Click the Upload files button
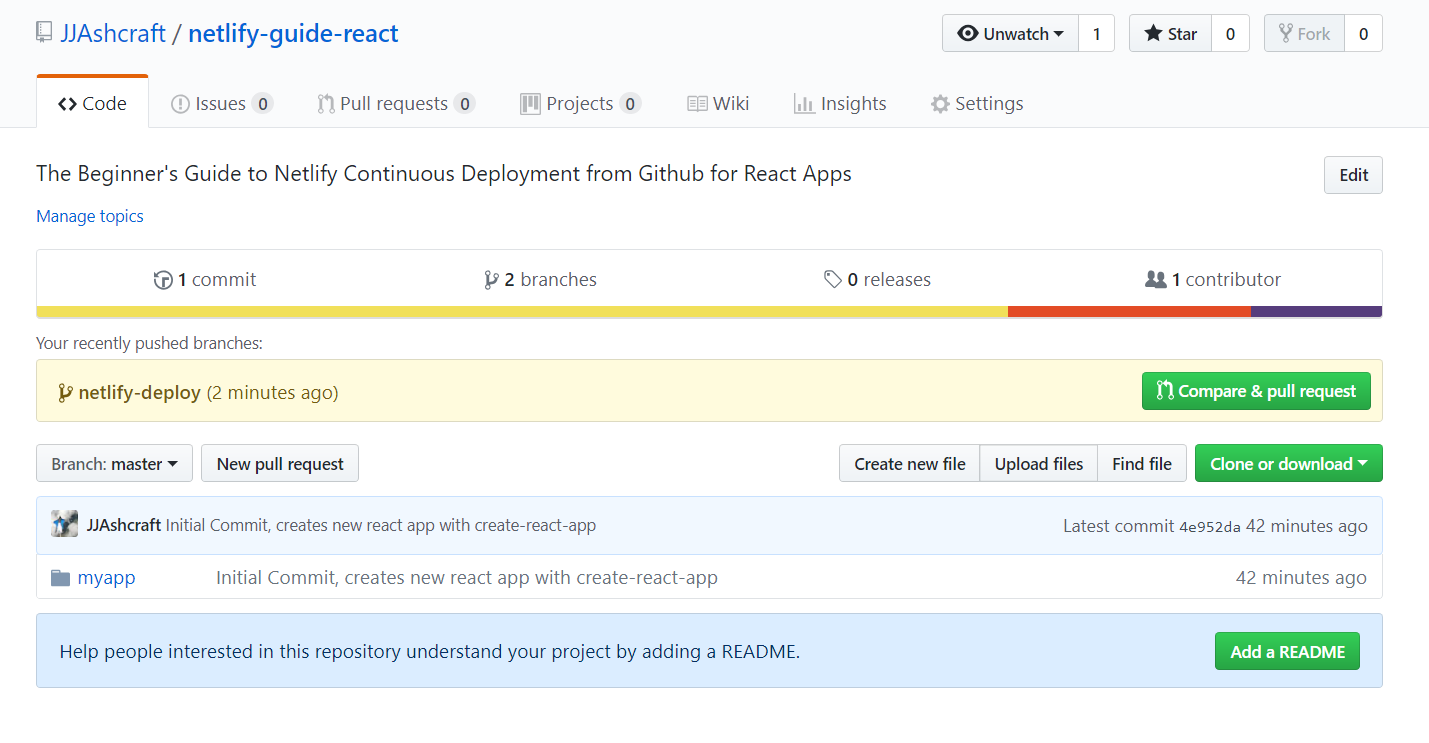 tap(1038, 464)
